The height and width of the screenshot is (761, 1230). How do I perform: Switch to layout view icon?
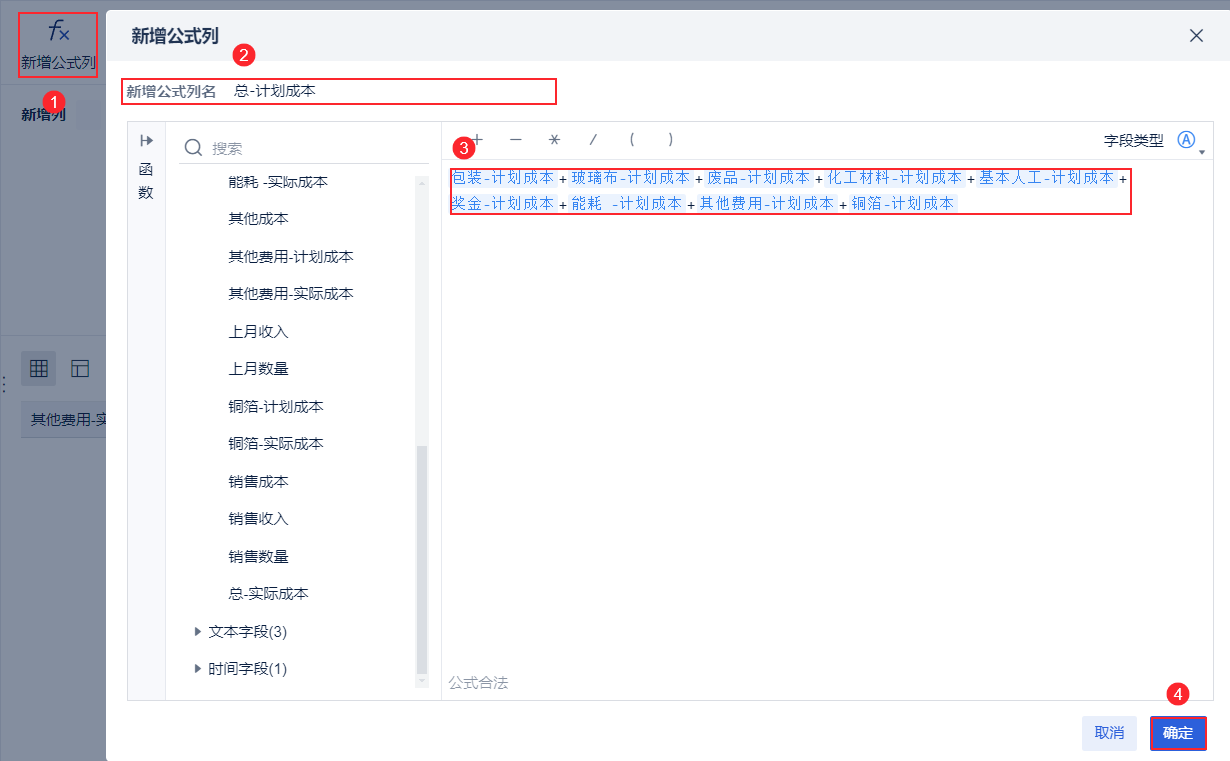click(80, 369)
